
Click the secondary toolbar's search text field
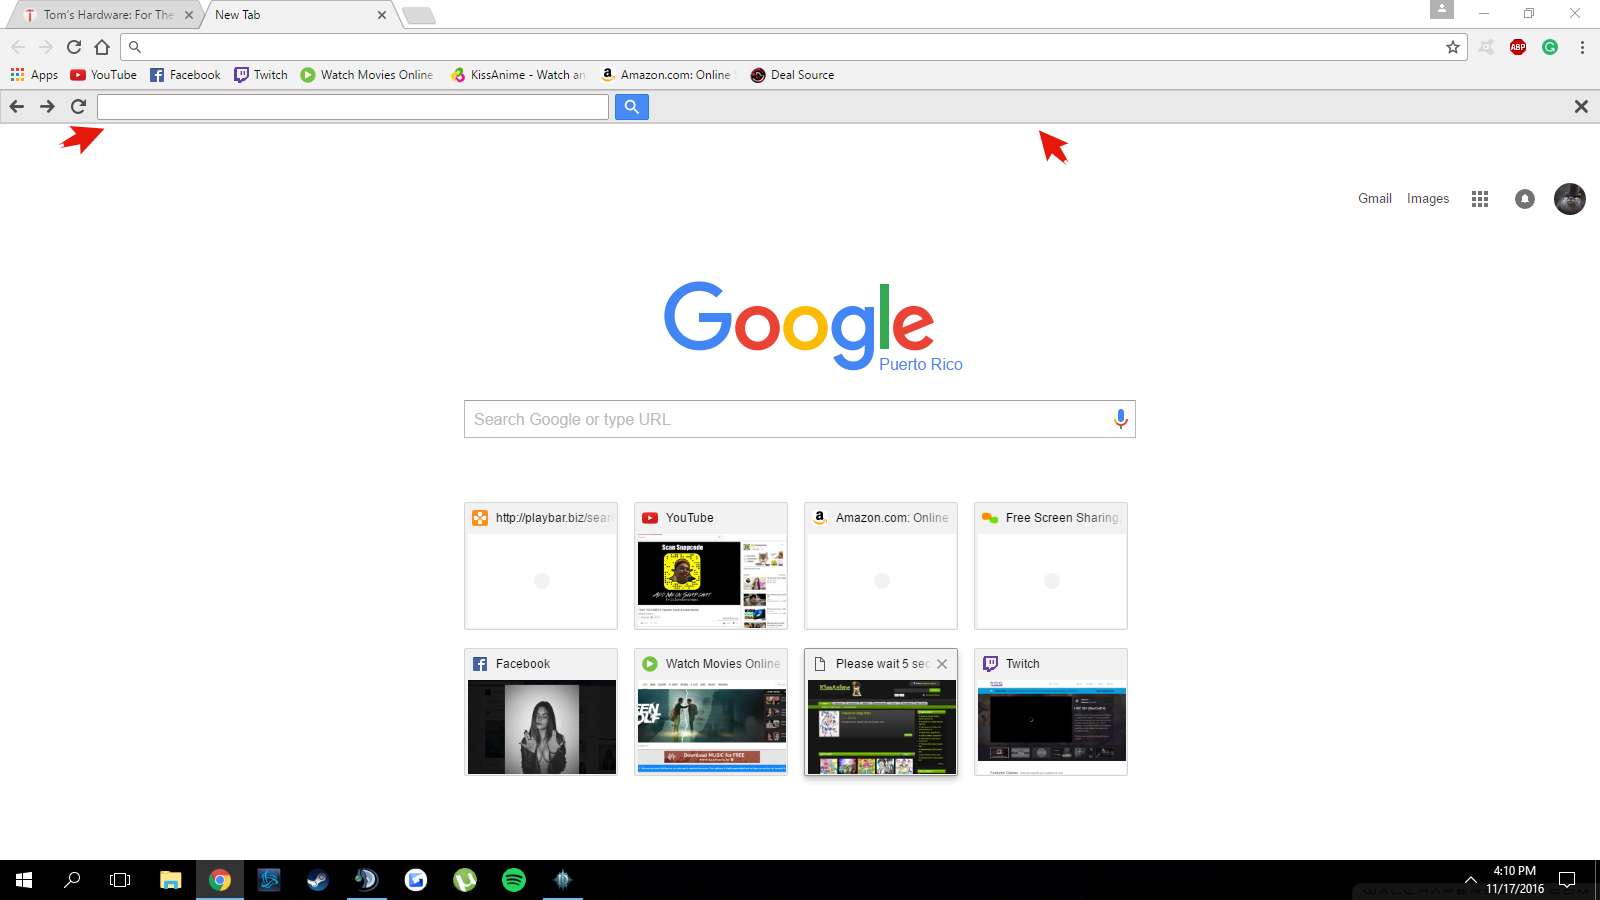pos(353,107)
